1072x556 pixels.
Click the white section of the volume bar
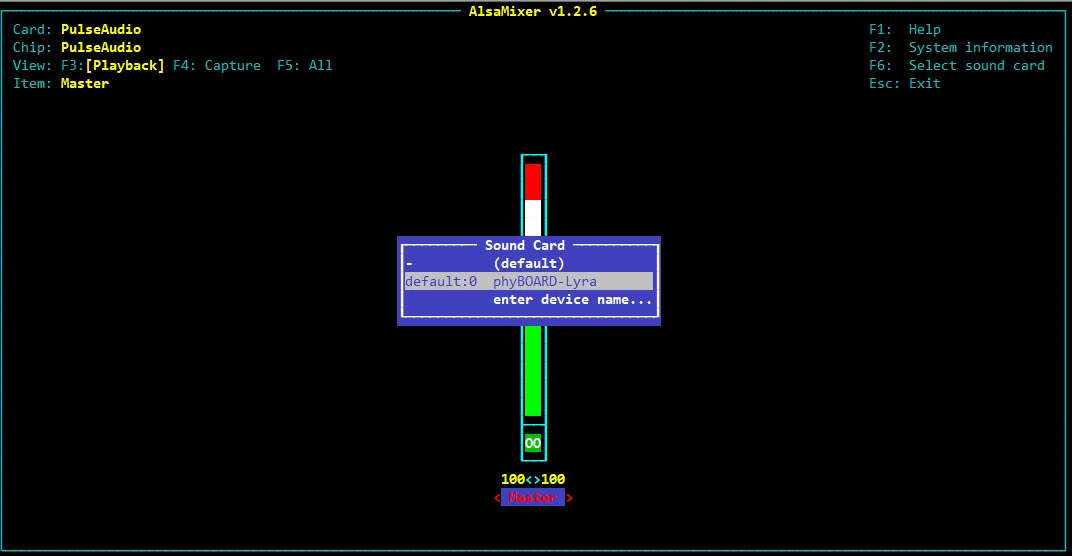[x=533, y=217]
